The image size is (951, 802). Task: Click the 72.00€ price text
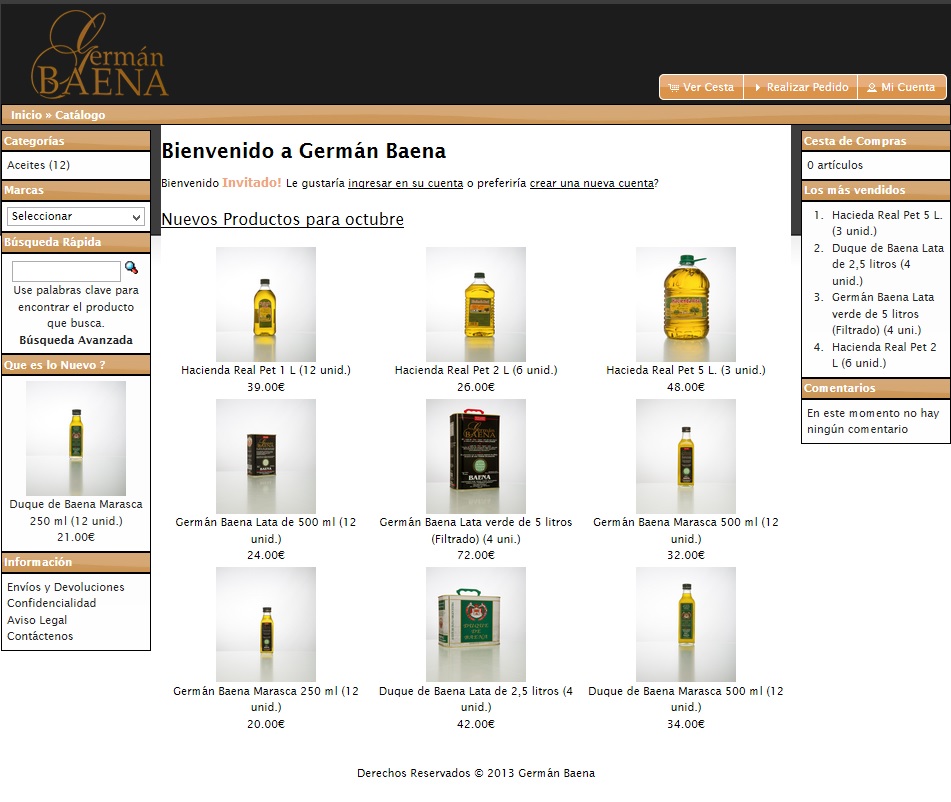pos(476,554)
